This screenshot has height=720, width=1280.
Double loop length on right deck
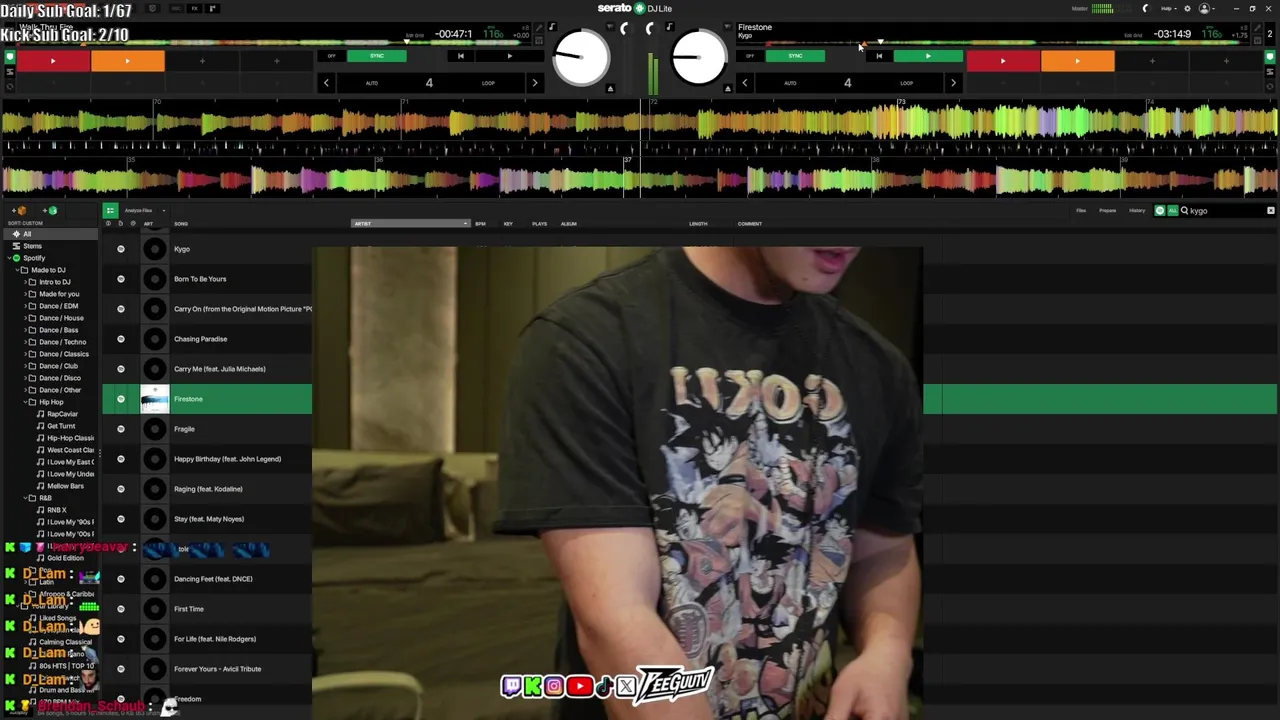pyautogui.click(x=953, y=83)
